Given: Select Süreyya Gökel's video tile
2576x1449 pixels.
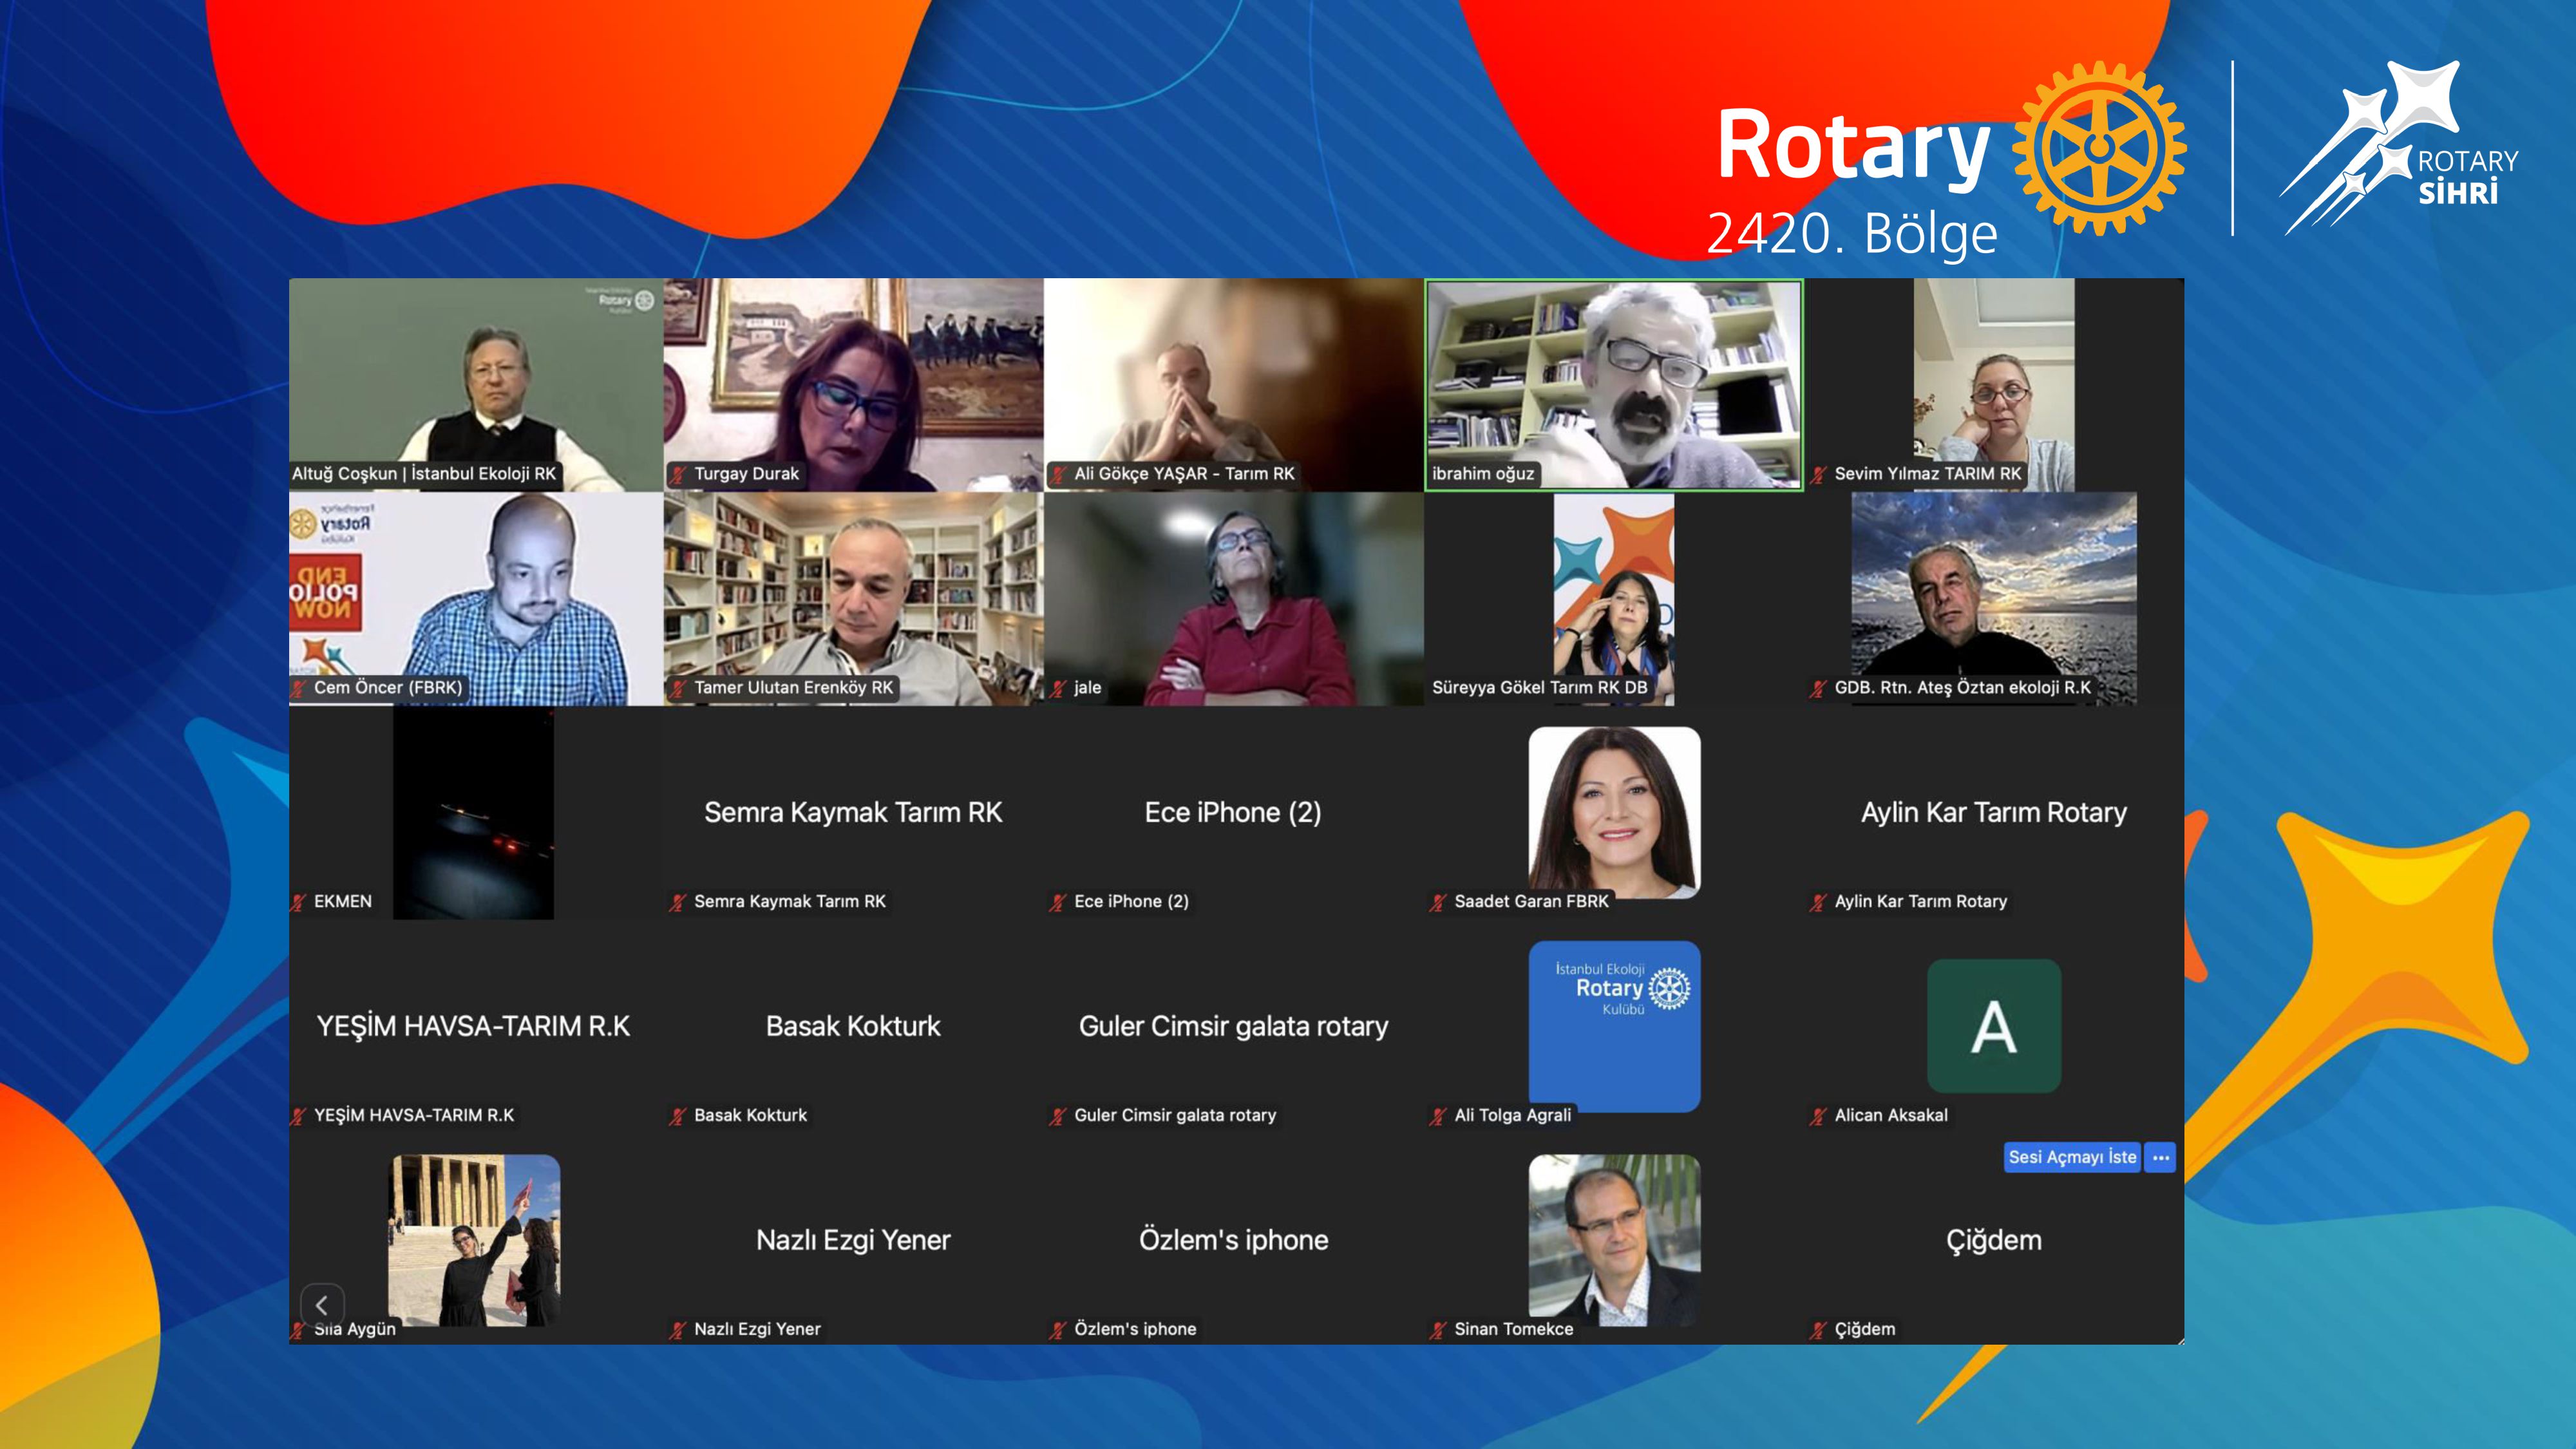Looking at the screenshot, I should coord(1614,599).
